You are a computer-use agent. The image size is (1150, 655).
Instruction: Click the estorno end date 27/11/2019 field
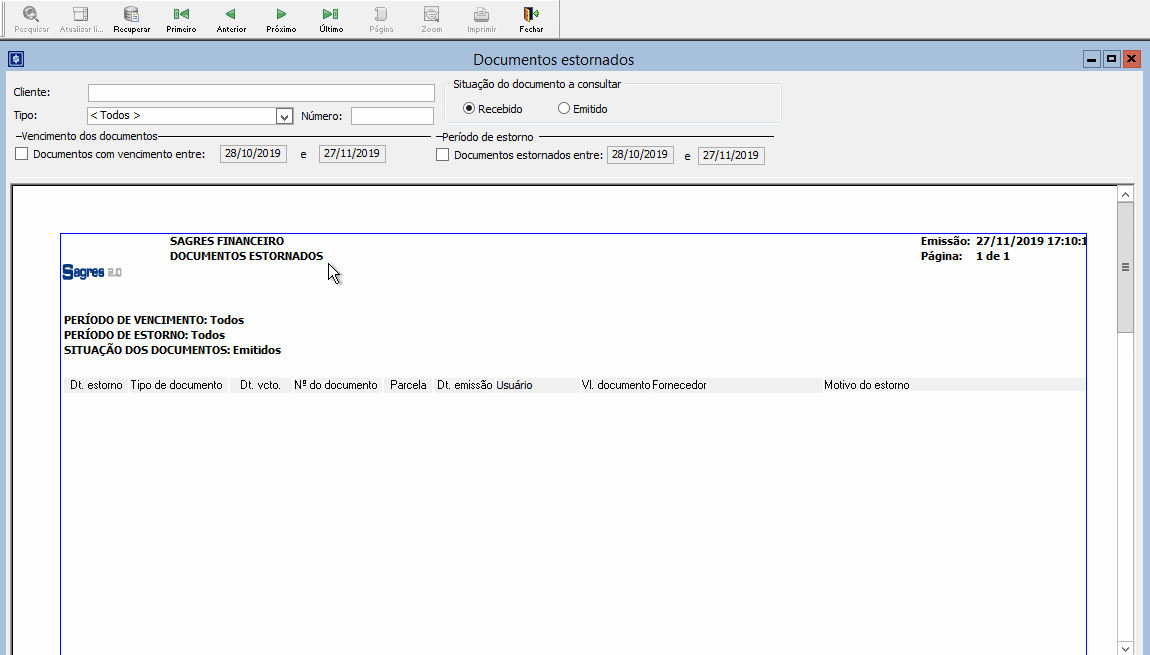(x=731, y=155)
